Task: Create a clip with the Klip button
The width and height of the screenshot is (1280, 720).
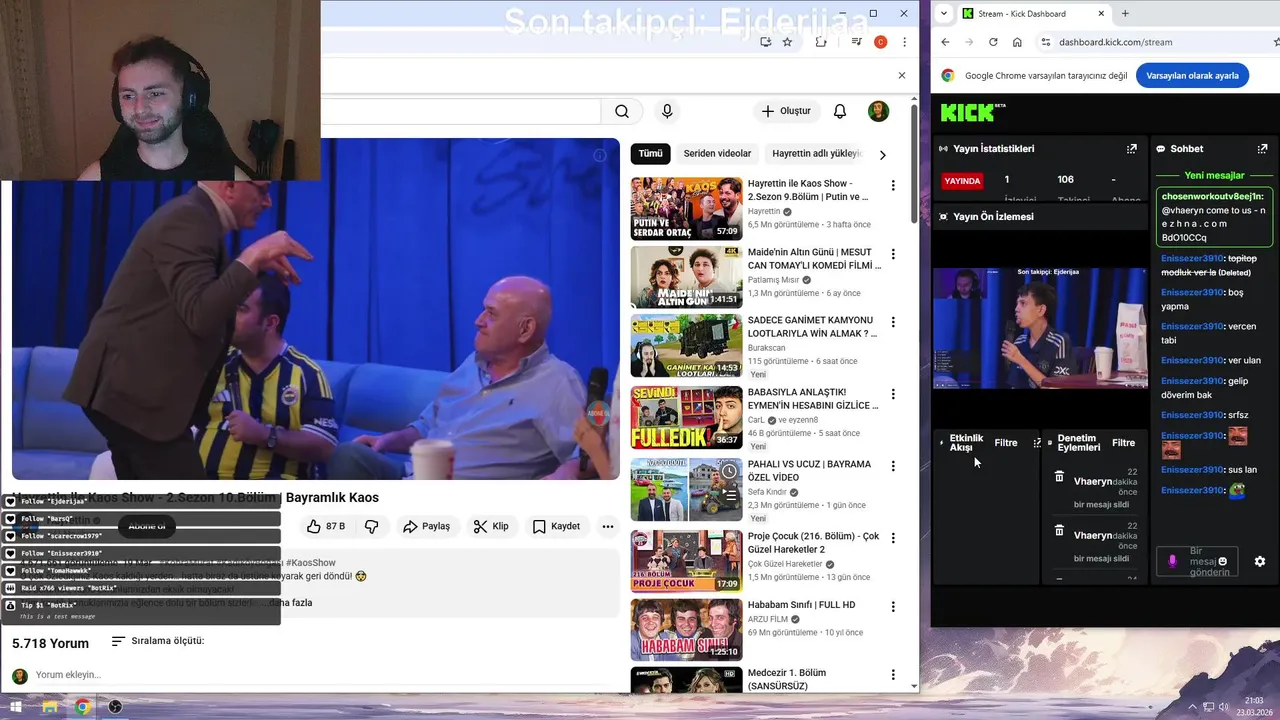Action: pyautogui.click(x=491, y=526)
